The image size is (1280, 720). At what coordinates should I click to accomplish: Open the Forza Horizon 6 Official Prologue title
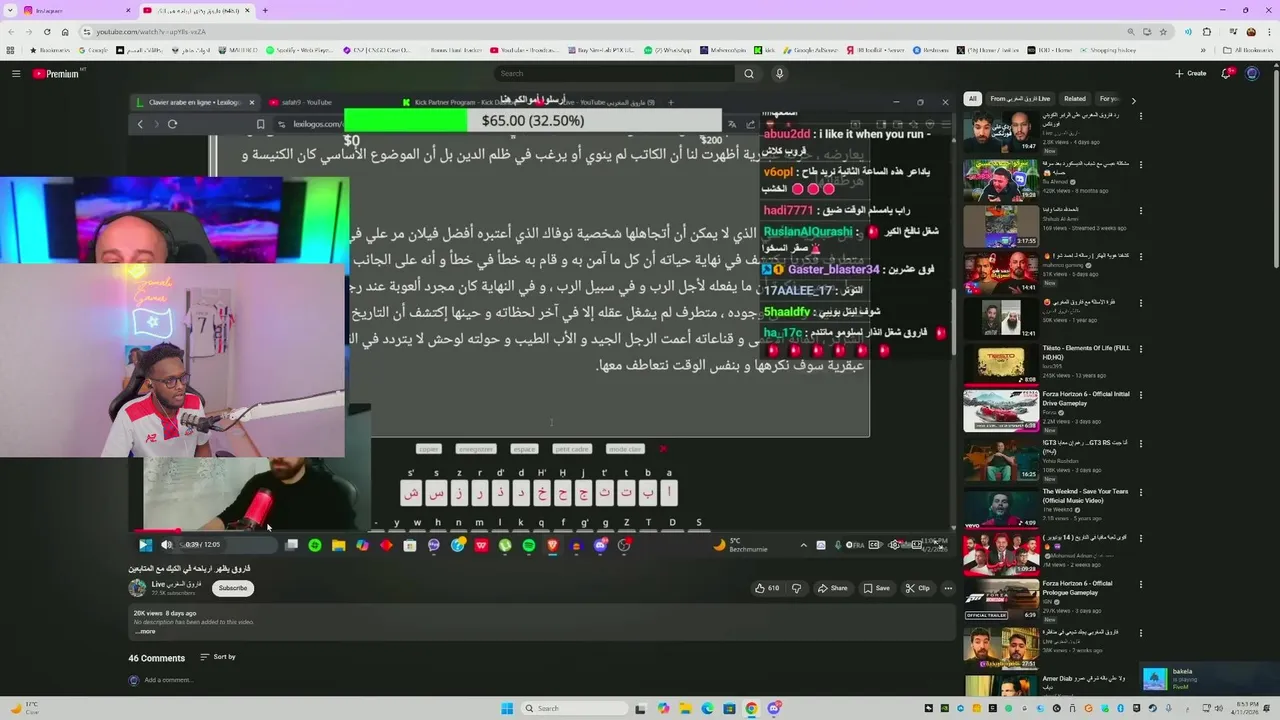1078,588
